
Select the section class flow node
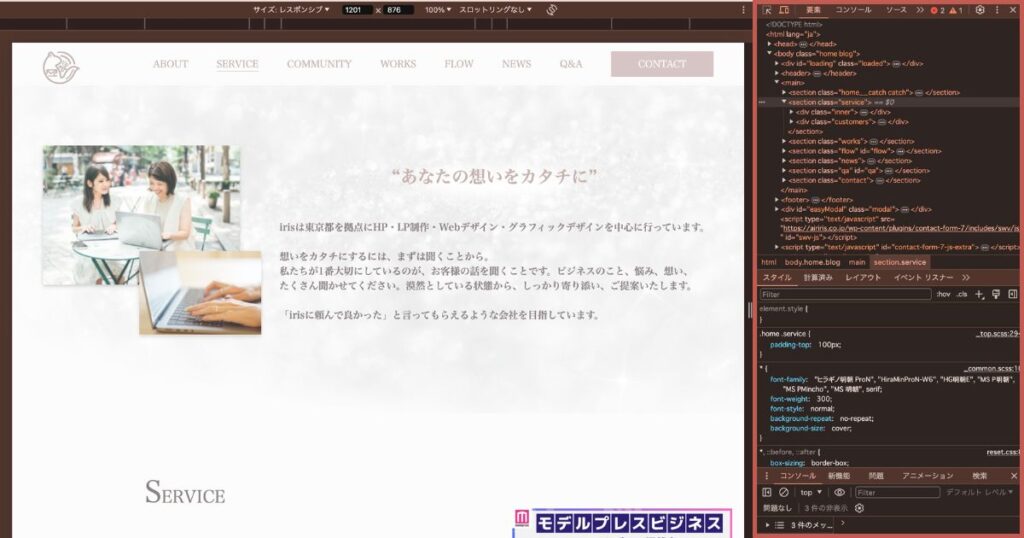point(865,151)
